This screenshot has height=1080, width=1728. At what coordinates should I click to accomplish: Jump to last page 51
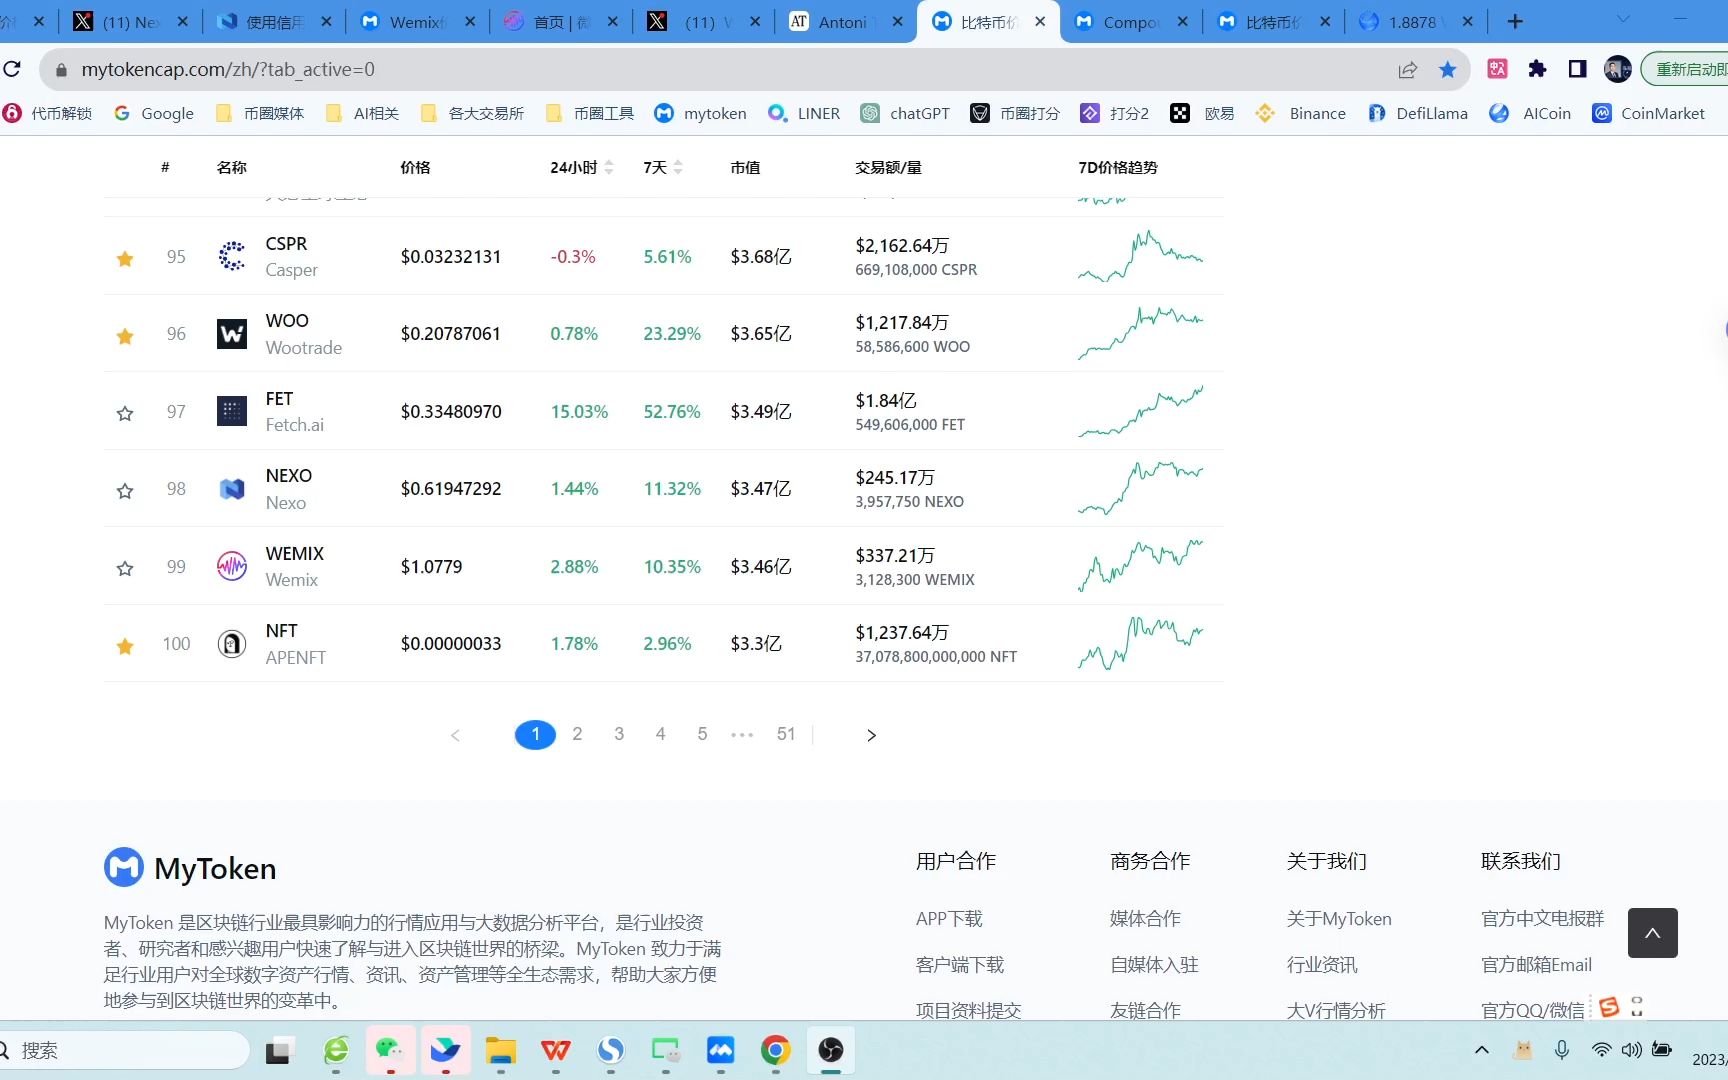pyautogui.click(x=786, y=734)
